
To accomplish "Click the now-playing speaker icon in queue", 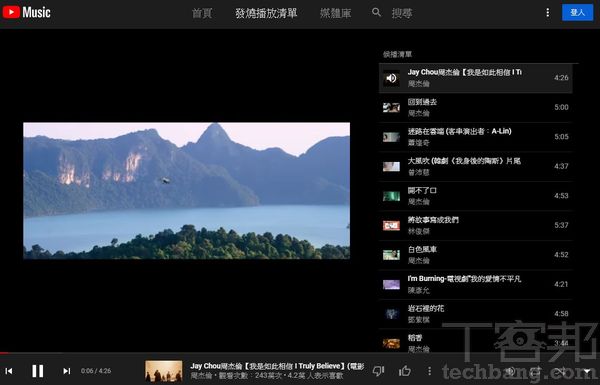I will tap(391, 78).
